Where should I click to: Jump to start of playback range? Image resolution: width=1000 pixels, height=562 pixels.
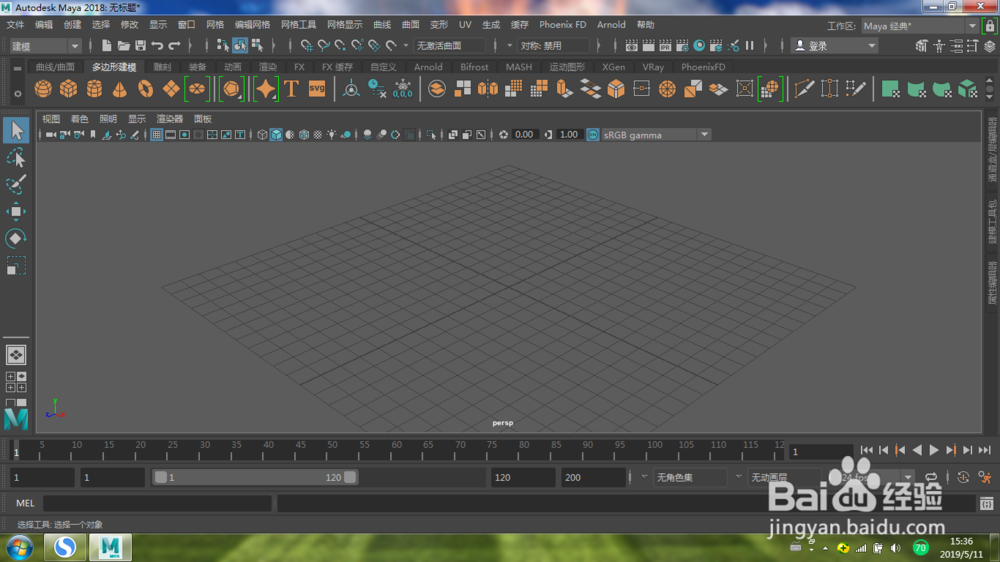(x=866, y=450)
